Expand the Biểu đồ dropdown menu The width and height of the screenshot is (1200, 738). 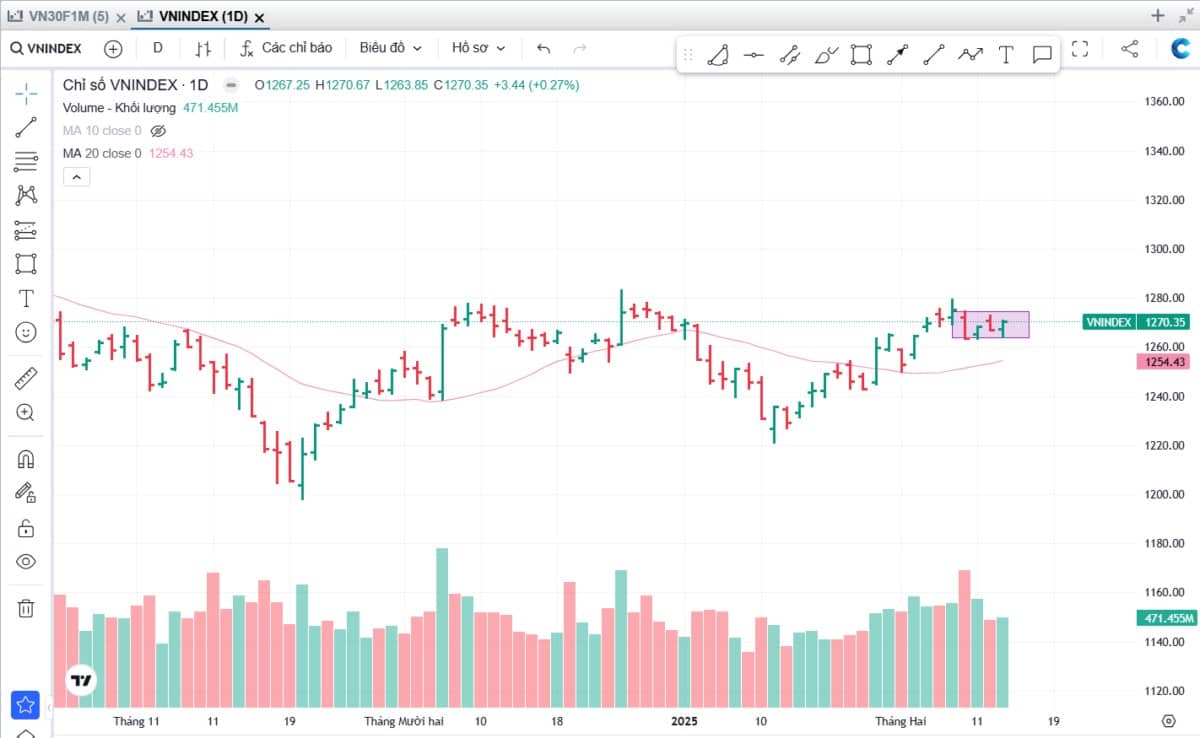point(391,48)
